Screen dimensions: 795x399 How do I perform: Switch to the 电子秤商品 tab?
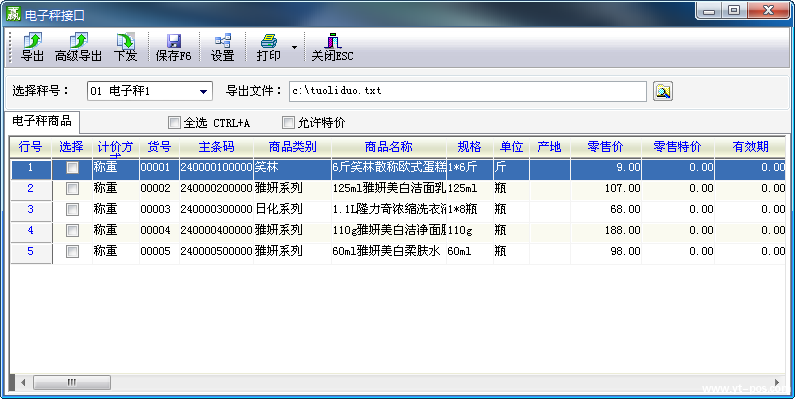[x=42, y=121]
